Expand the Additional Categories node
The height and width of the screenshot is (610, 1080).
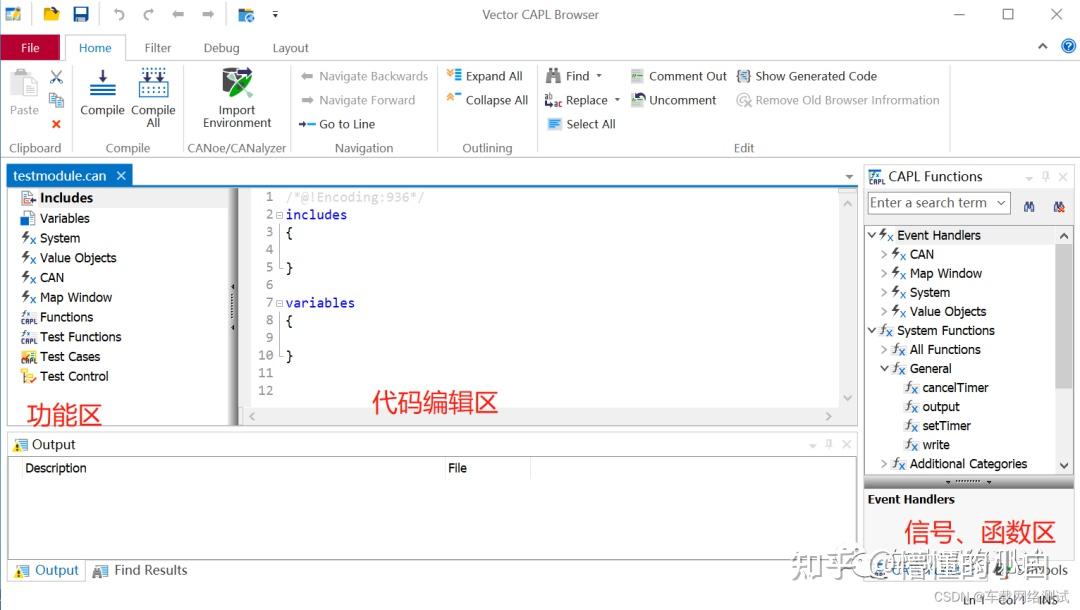886,463
